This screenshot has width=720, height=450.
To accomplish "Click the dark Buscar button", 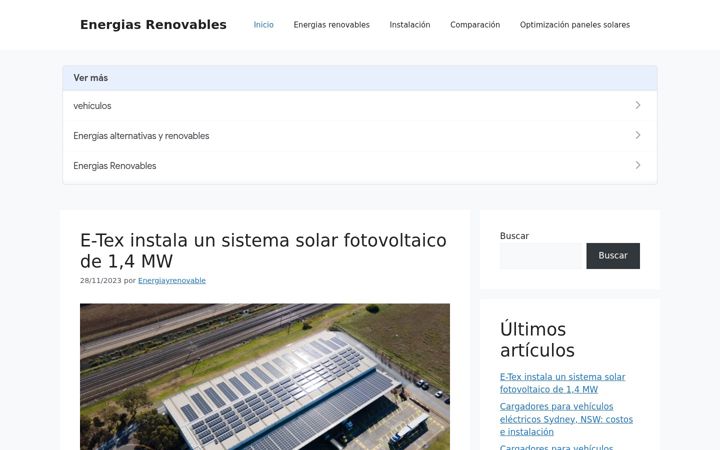I will click(613, 256).
